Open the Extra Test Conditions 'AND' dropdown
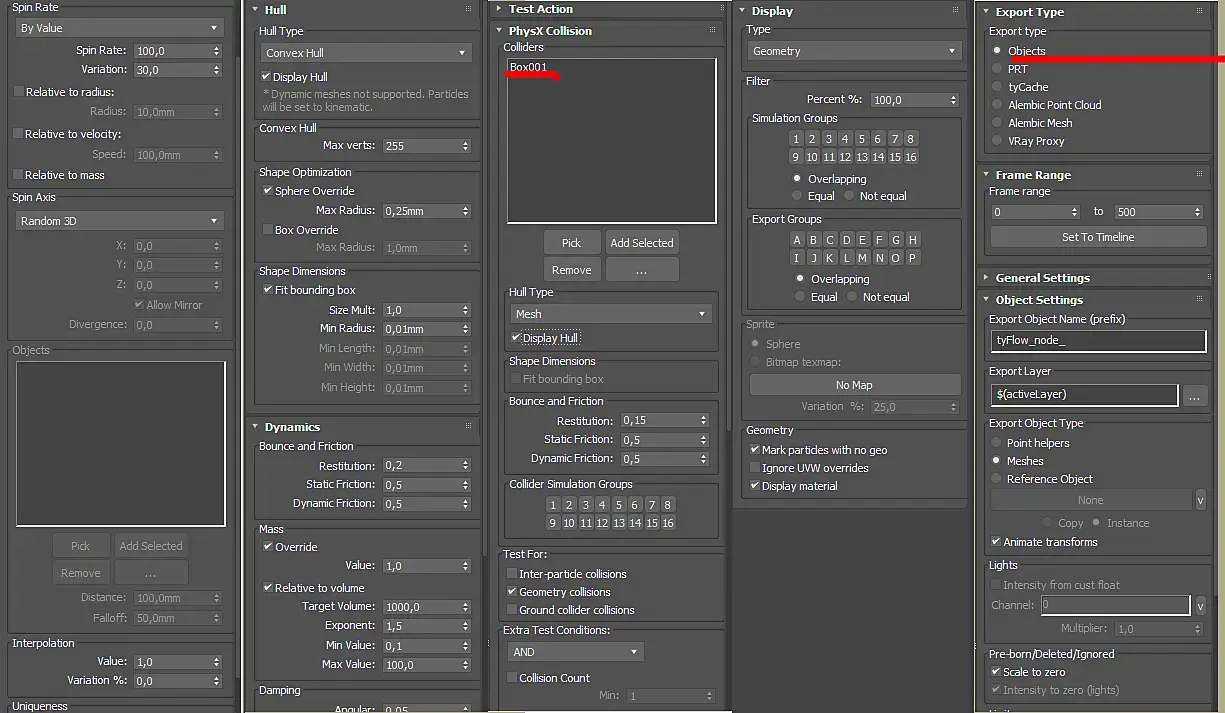Viewport: 1225px width, 713px height. [575, 652]
